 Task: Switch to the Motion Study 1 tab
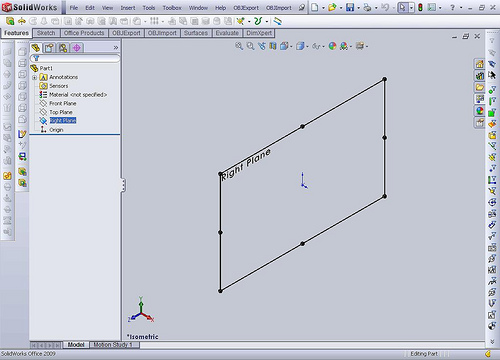113,345
